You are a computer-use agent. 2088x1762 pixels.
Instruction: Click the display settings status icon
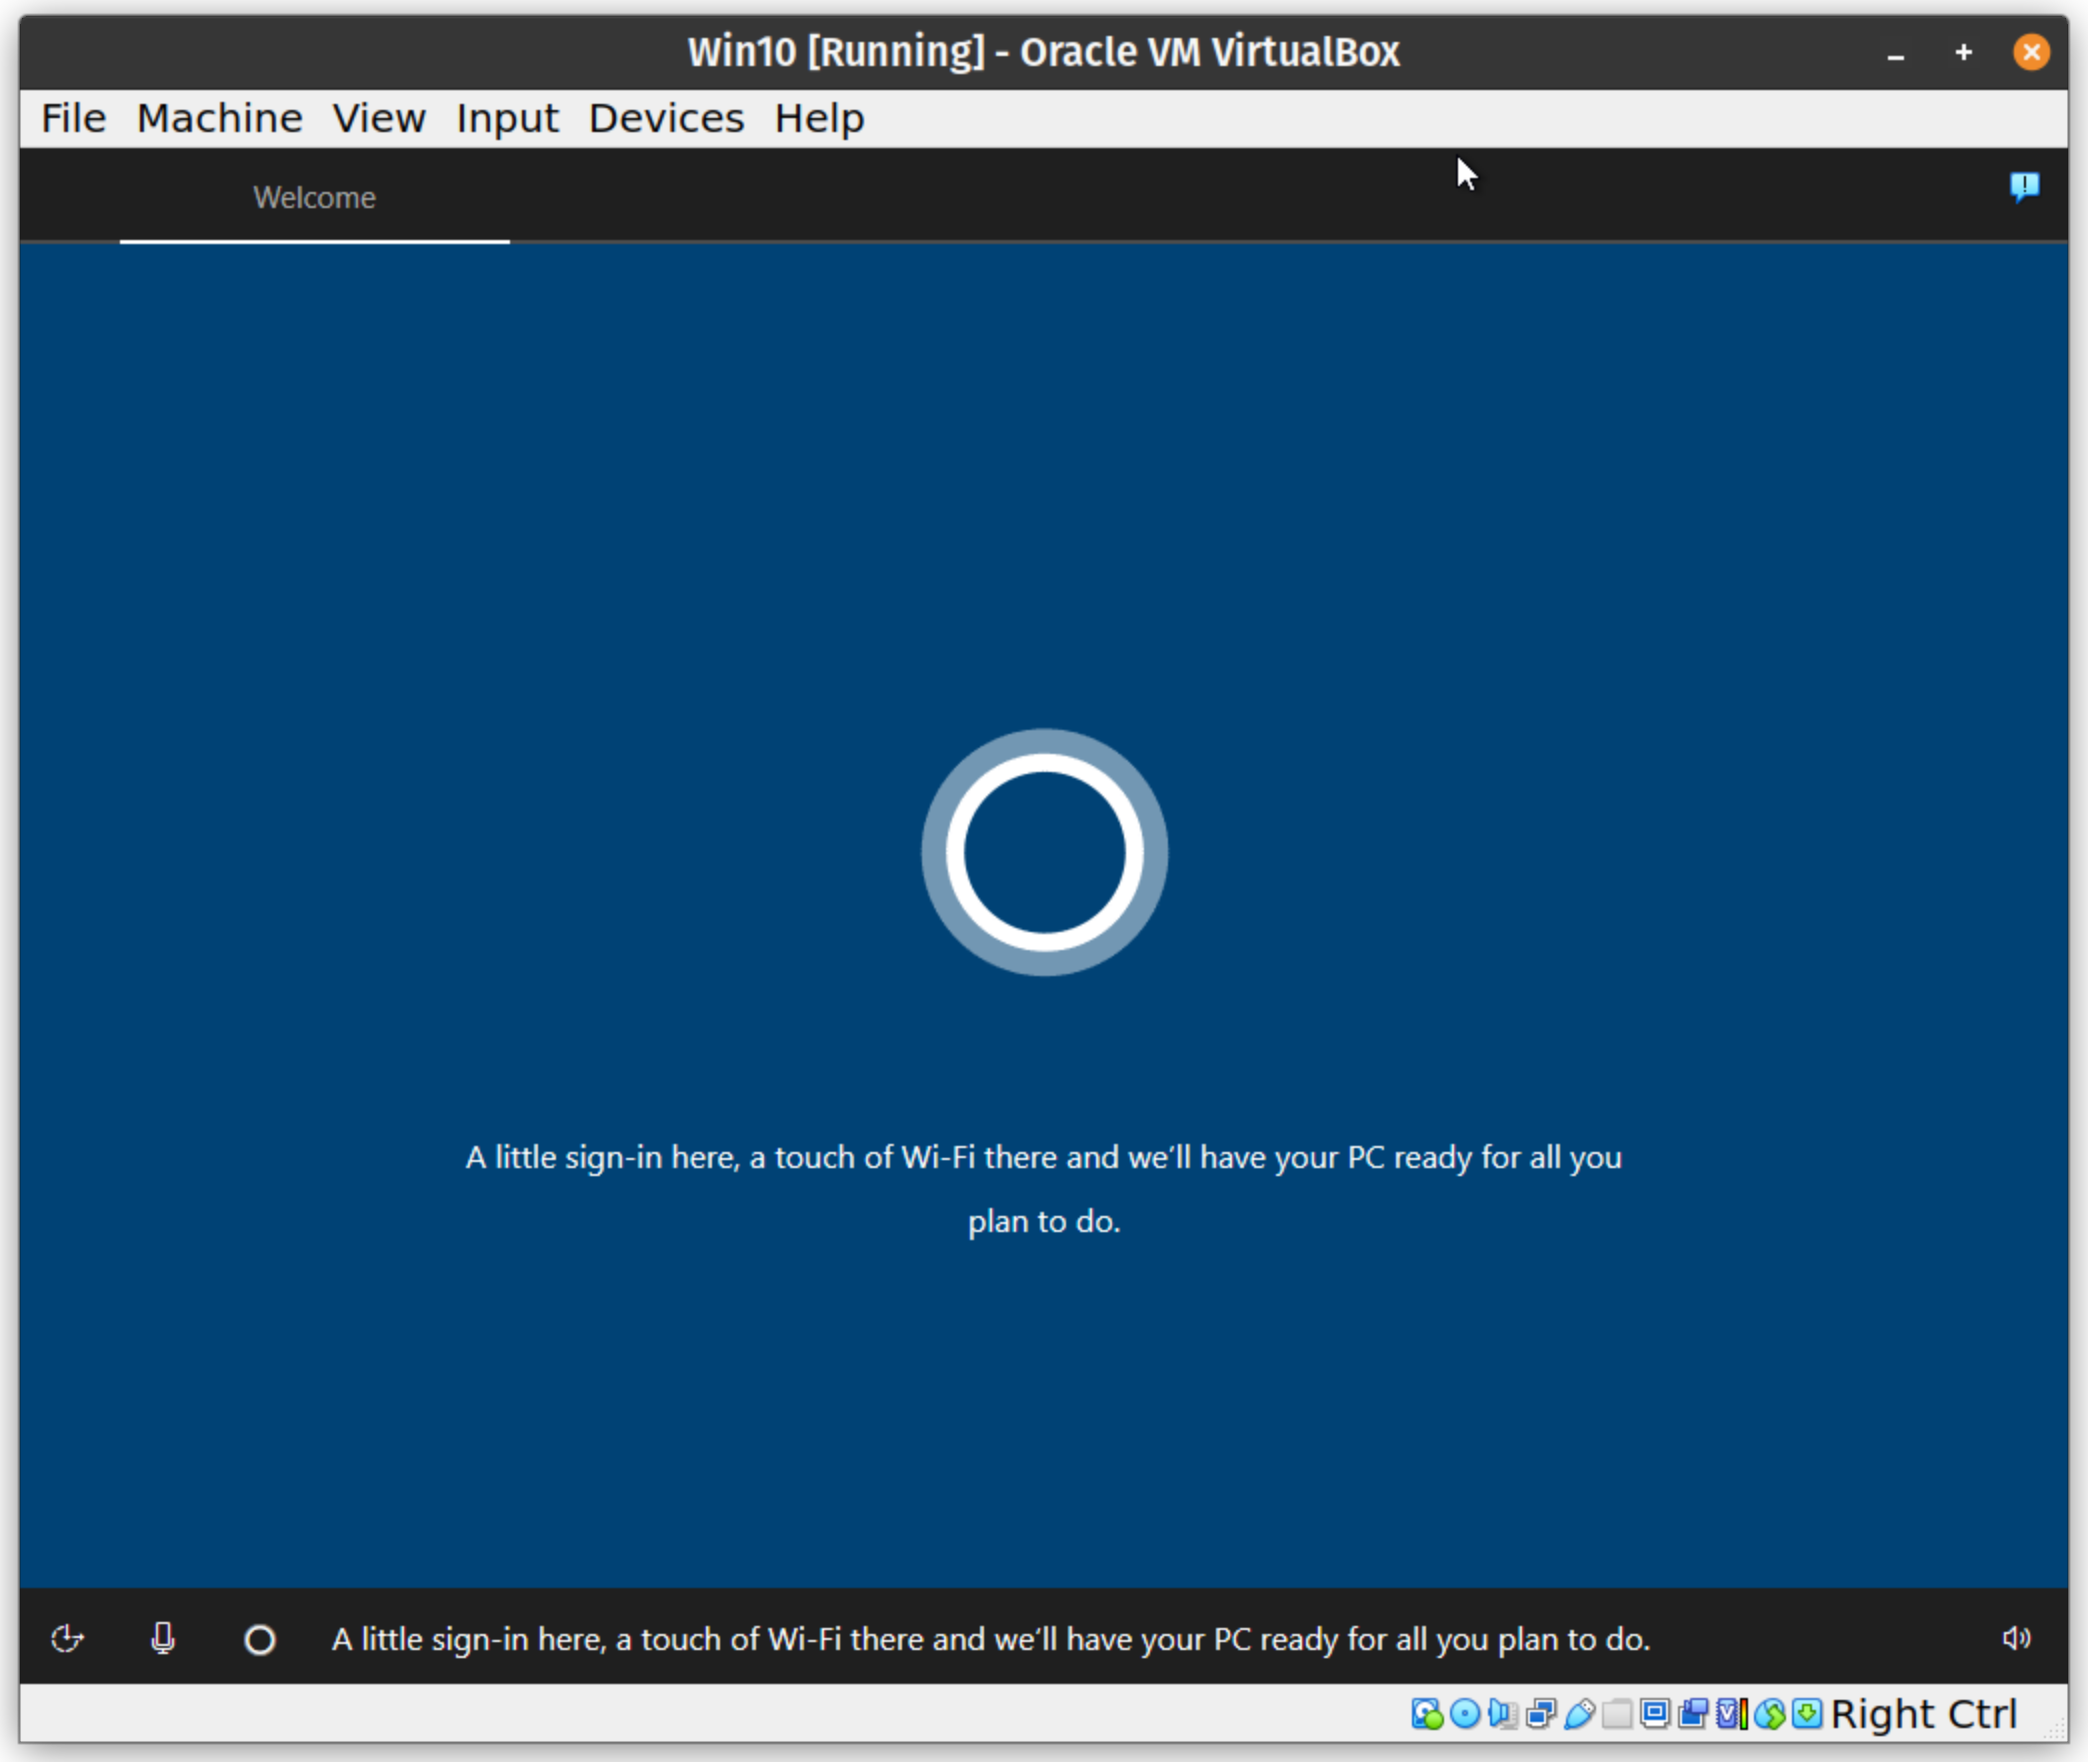click(x=1655, y=1713)
